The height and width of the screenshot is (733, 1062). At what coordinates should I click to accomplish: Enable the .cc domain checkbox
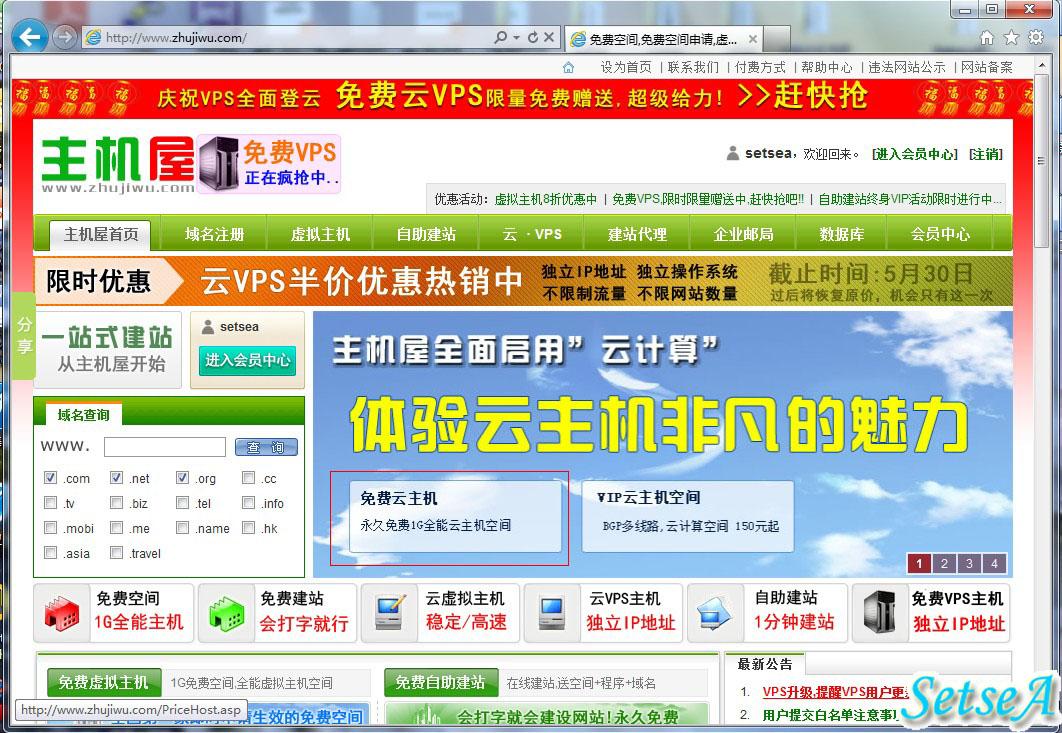249,478
